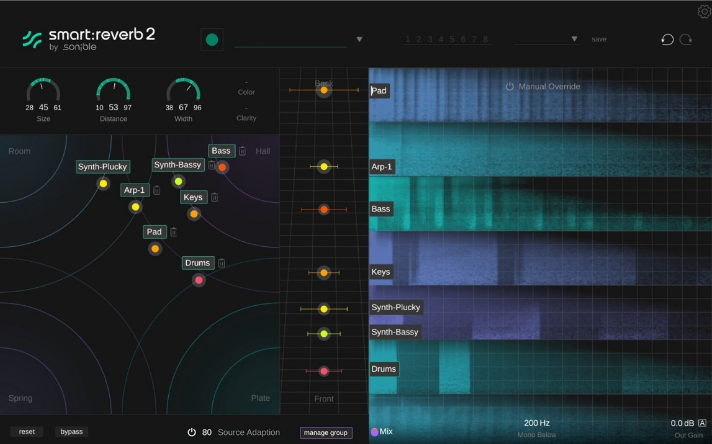Select the Synth-Plucky track label in spectrogram

coord(396,307)
